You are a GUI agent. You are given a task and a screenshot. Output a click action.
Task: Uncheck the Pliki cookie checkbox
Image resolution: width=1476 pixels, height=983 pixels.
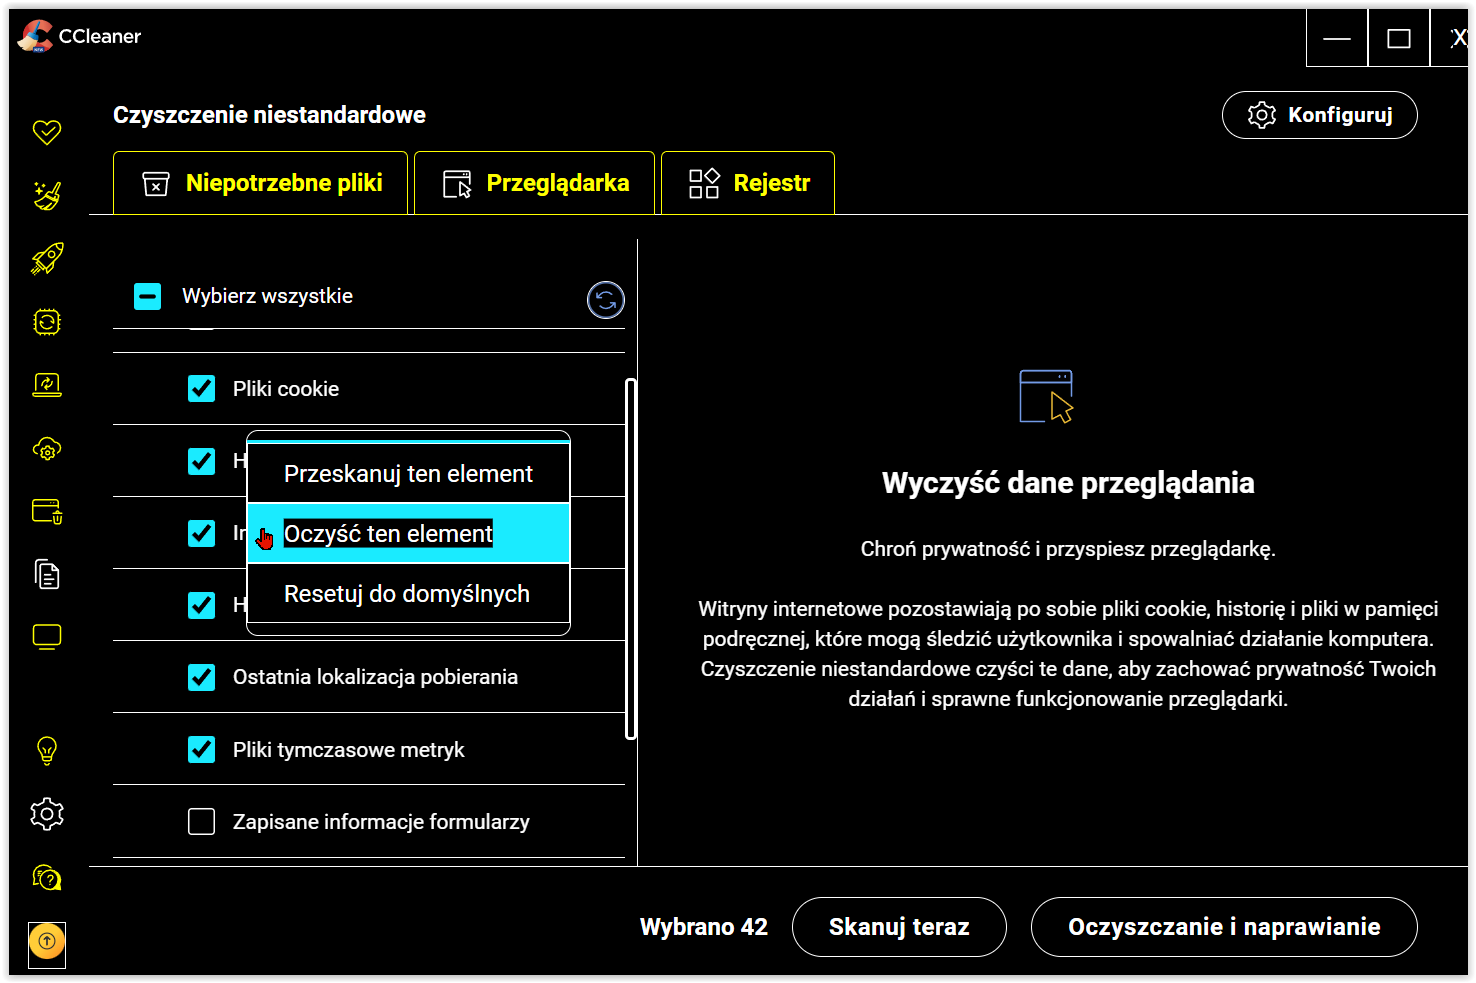pyautogui.click(x=202, y=389)
